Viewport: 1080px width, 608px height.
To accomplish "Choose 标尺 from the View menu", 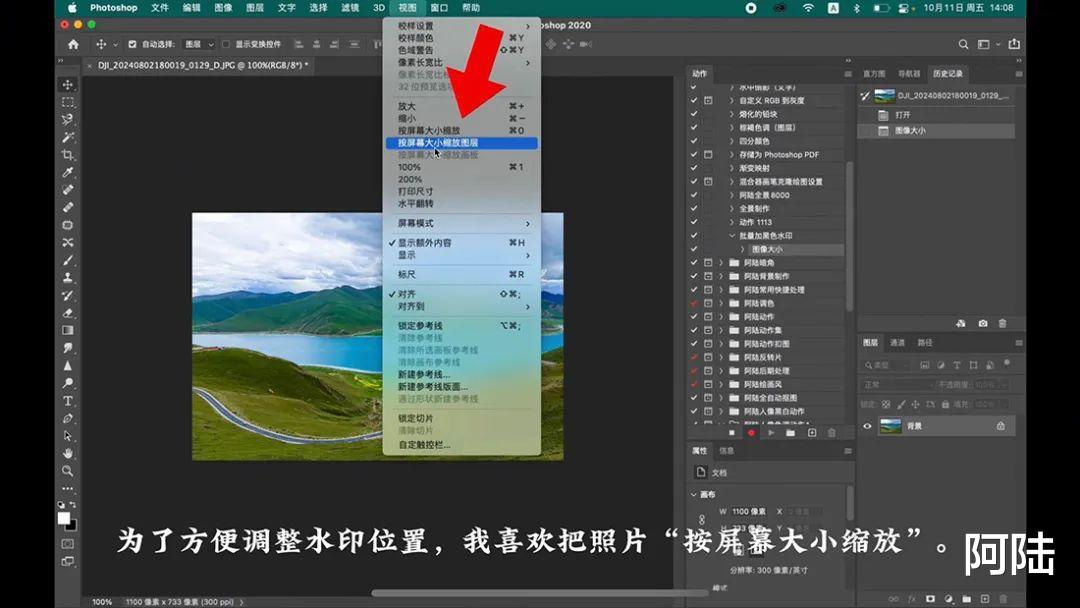I will 461,274.
